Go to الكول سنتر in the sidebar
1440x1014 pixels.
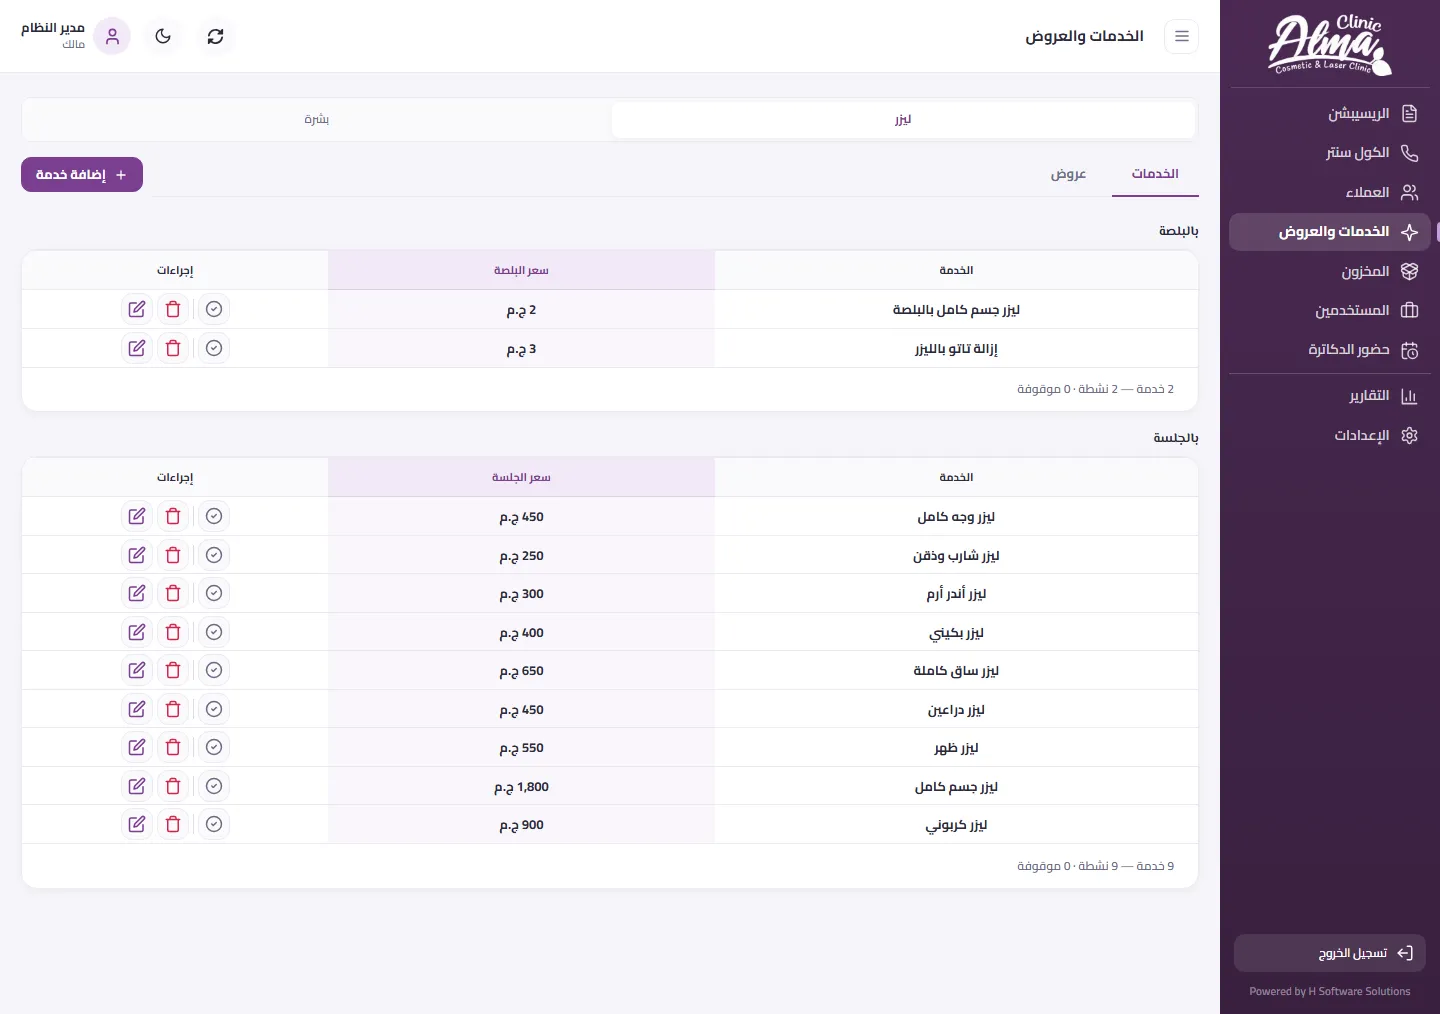[x=1330, y=153]
